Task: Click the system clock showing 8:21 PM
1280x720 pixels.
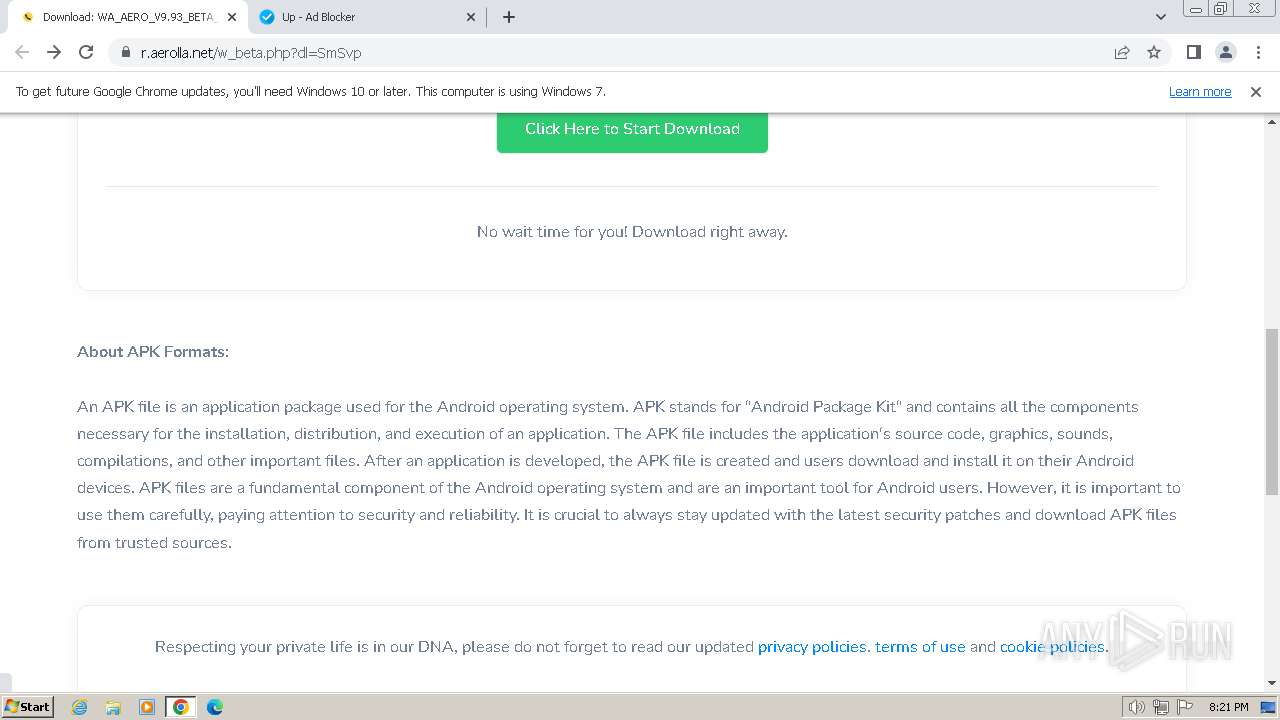Action: click(x=1228, y=707)
